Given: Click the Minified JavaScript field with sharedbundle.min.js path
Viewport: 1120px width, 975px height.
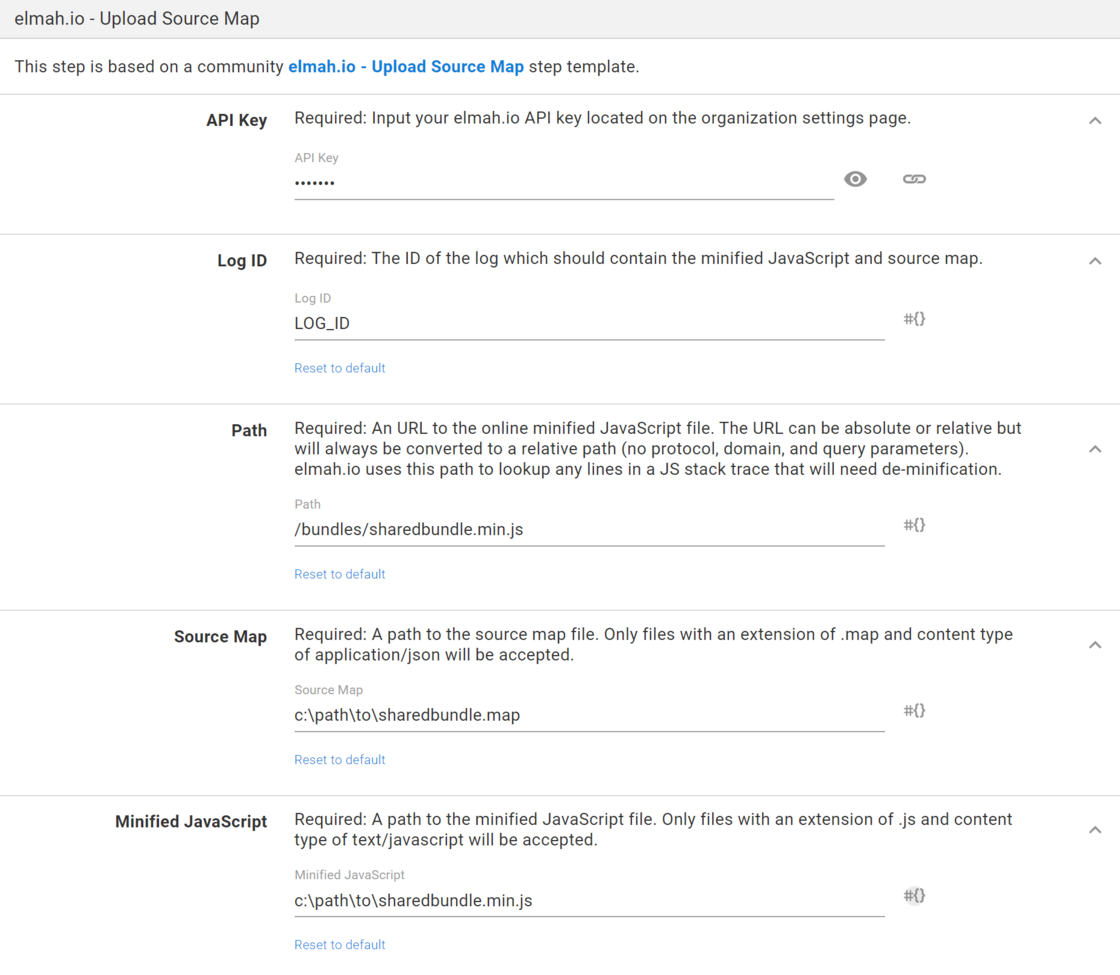Looking at the screenshot, I should pyautogui.click(x=589, y=901).
